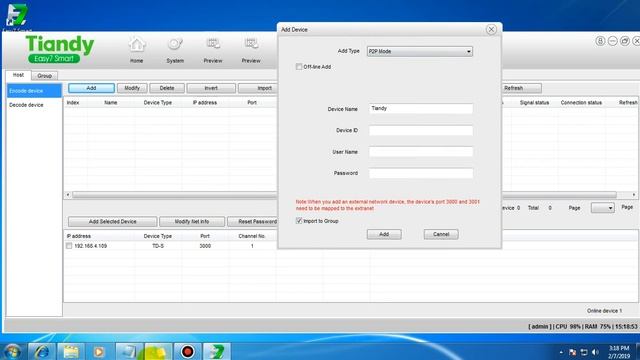Click the Add button in device list toolbar
This screenshot has width=640, height=360.
(x=91, y=88)
